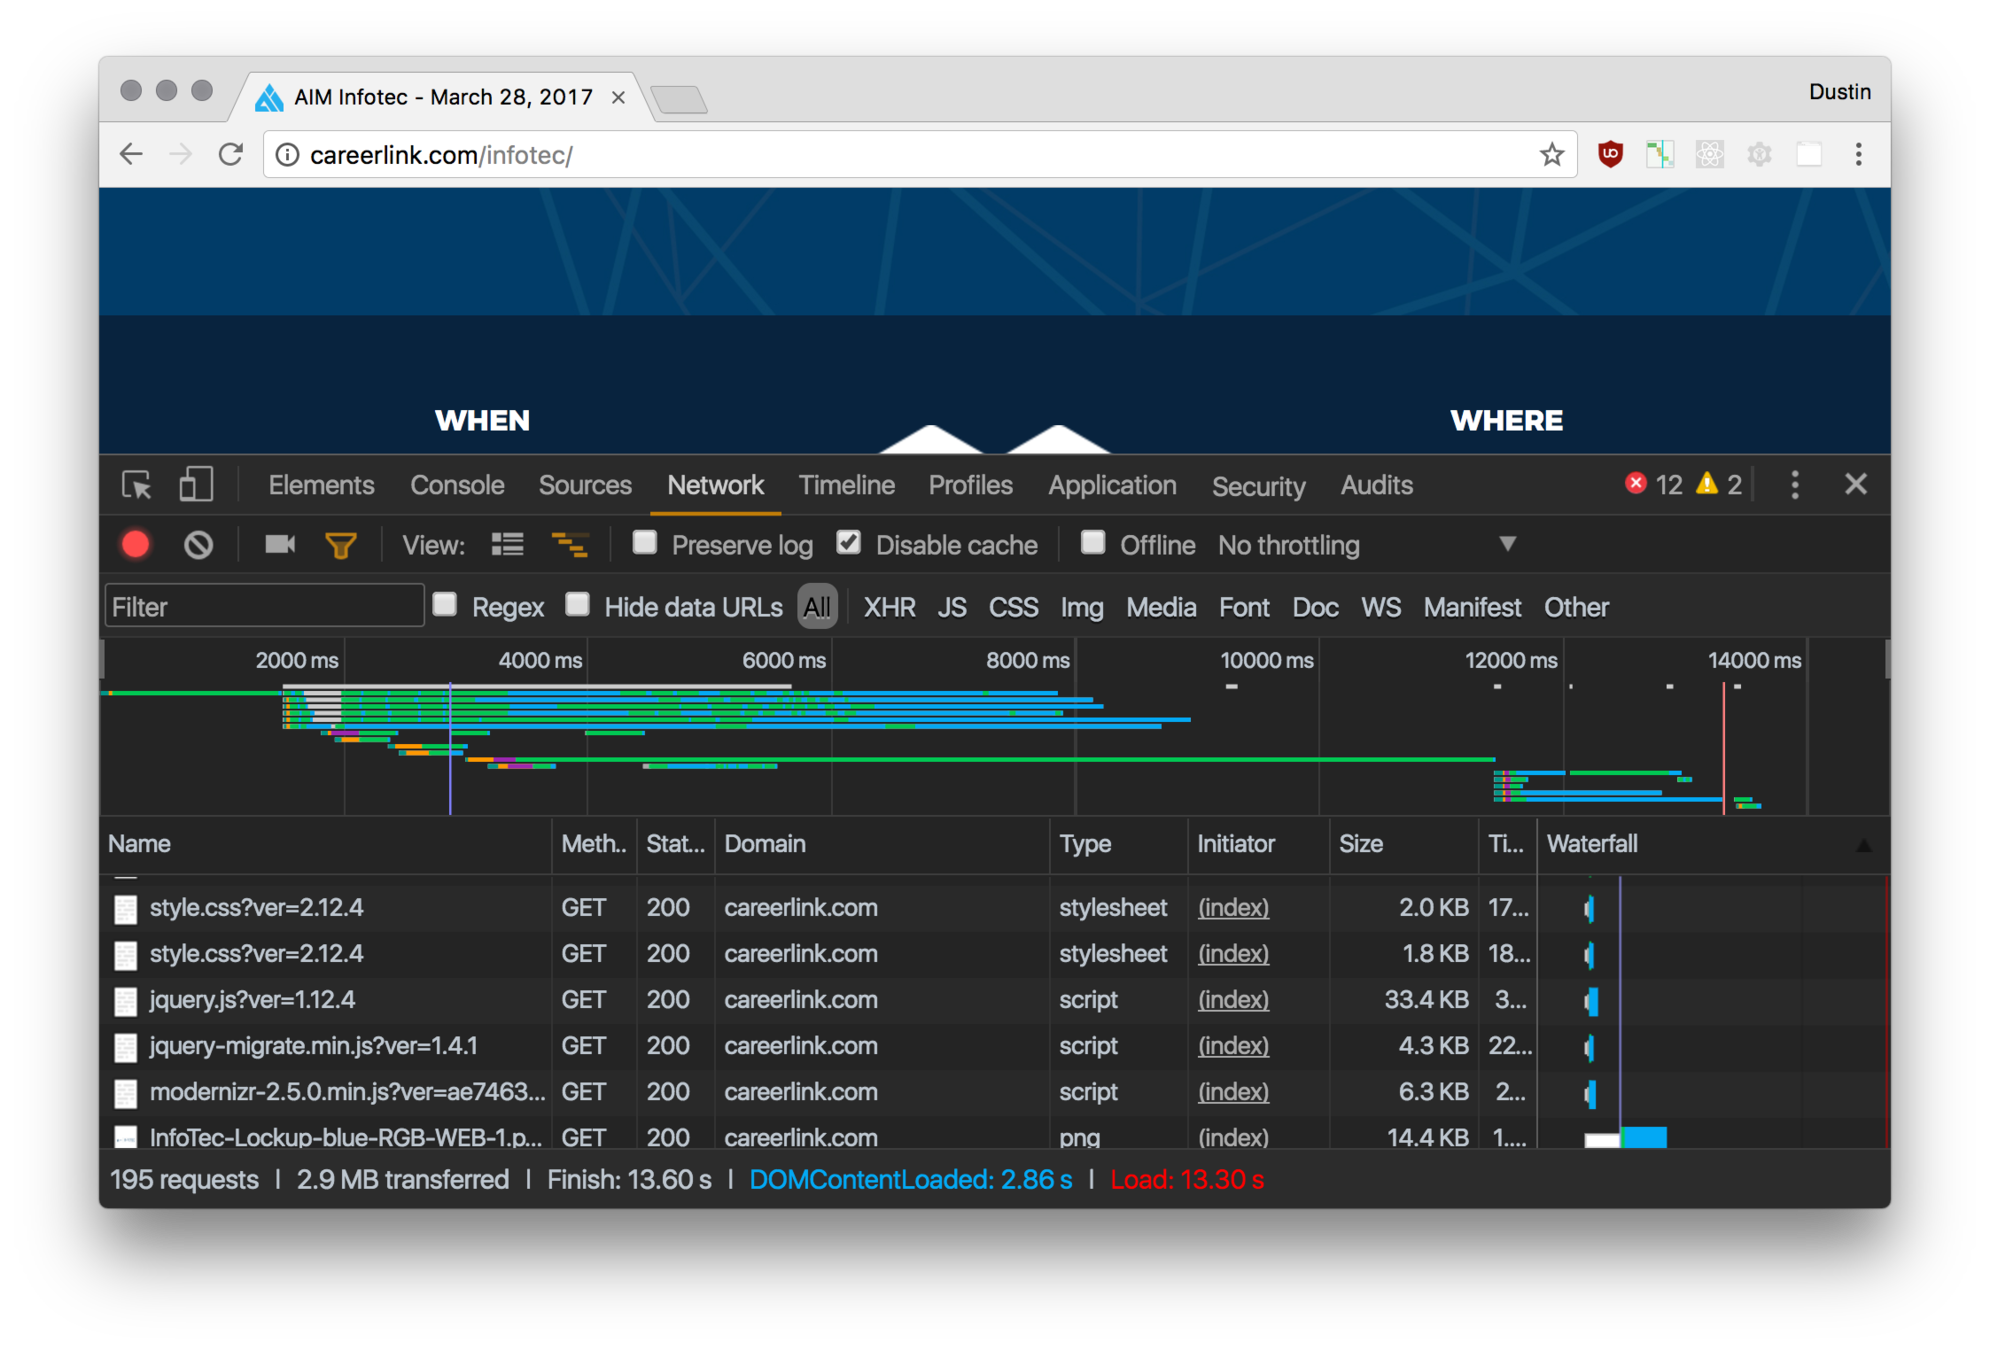The image size is (1990, 1350).
Task: Toggle the device toolbar icon
Action: (196, 485)
